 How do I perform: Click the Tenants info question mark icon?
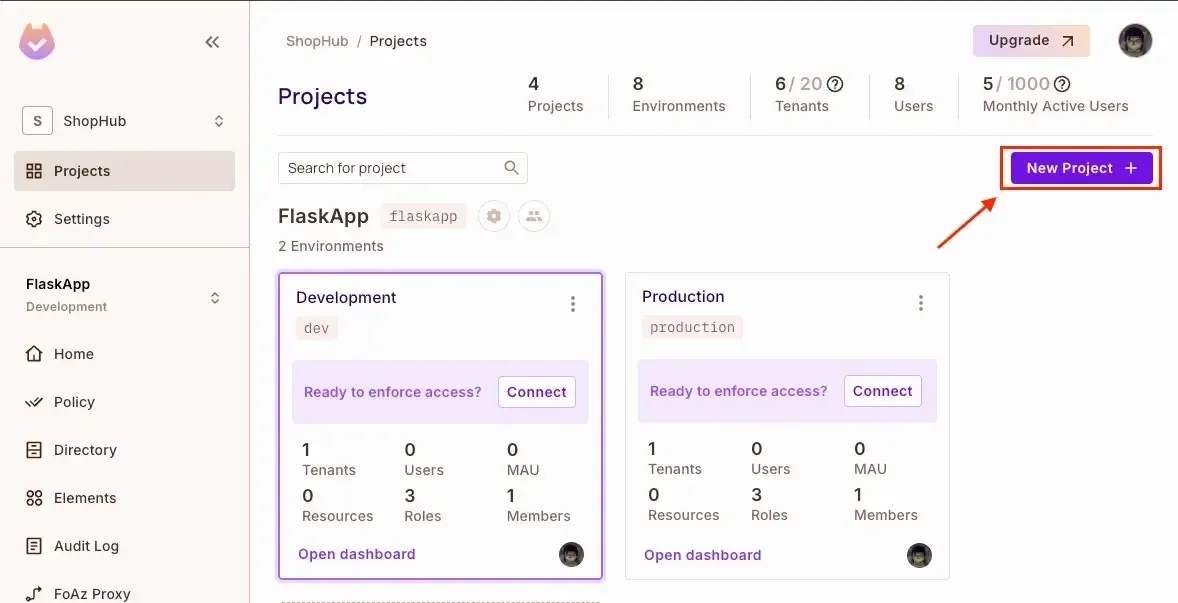[x=835, y=84]
